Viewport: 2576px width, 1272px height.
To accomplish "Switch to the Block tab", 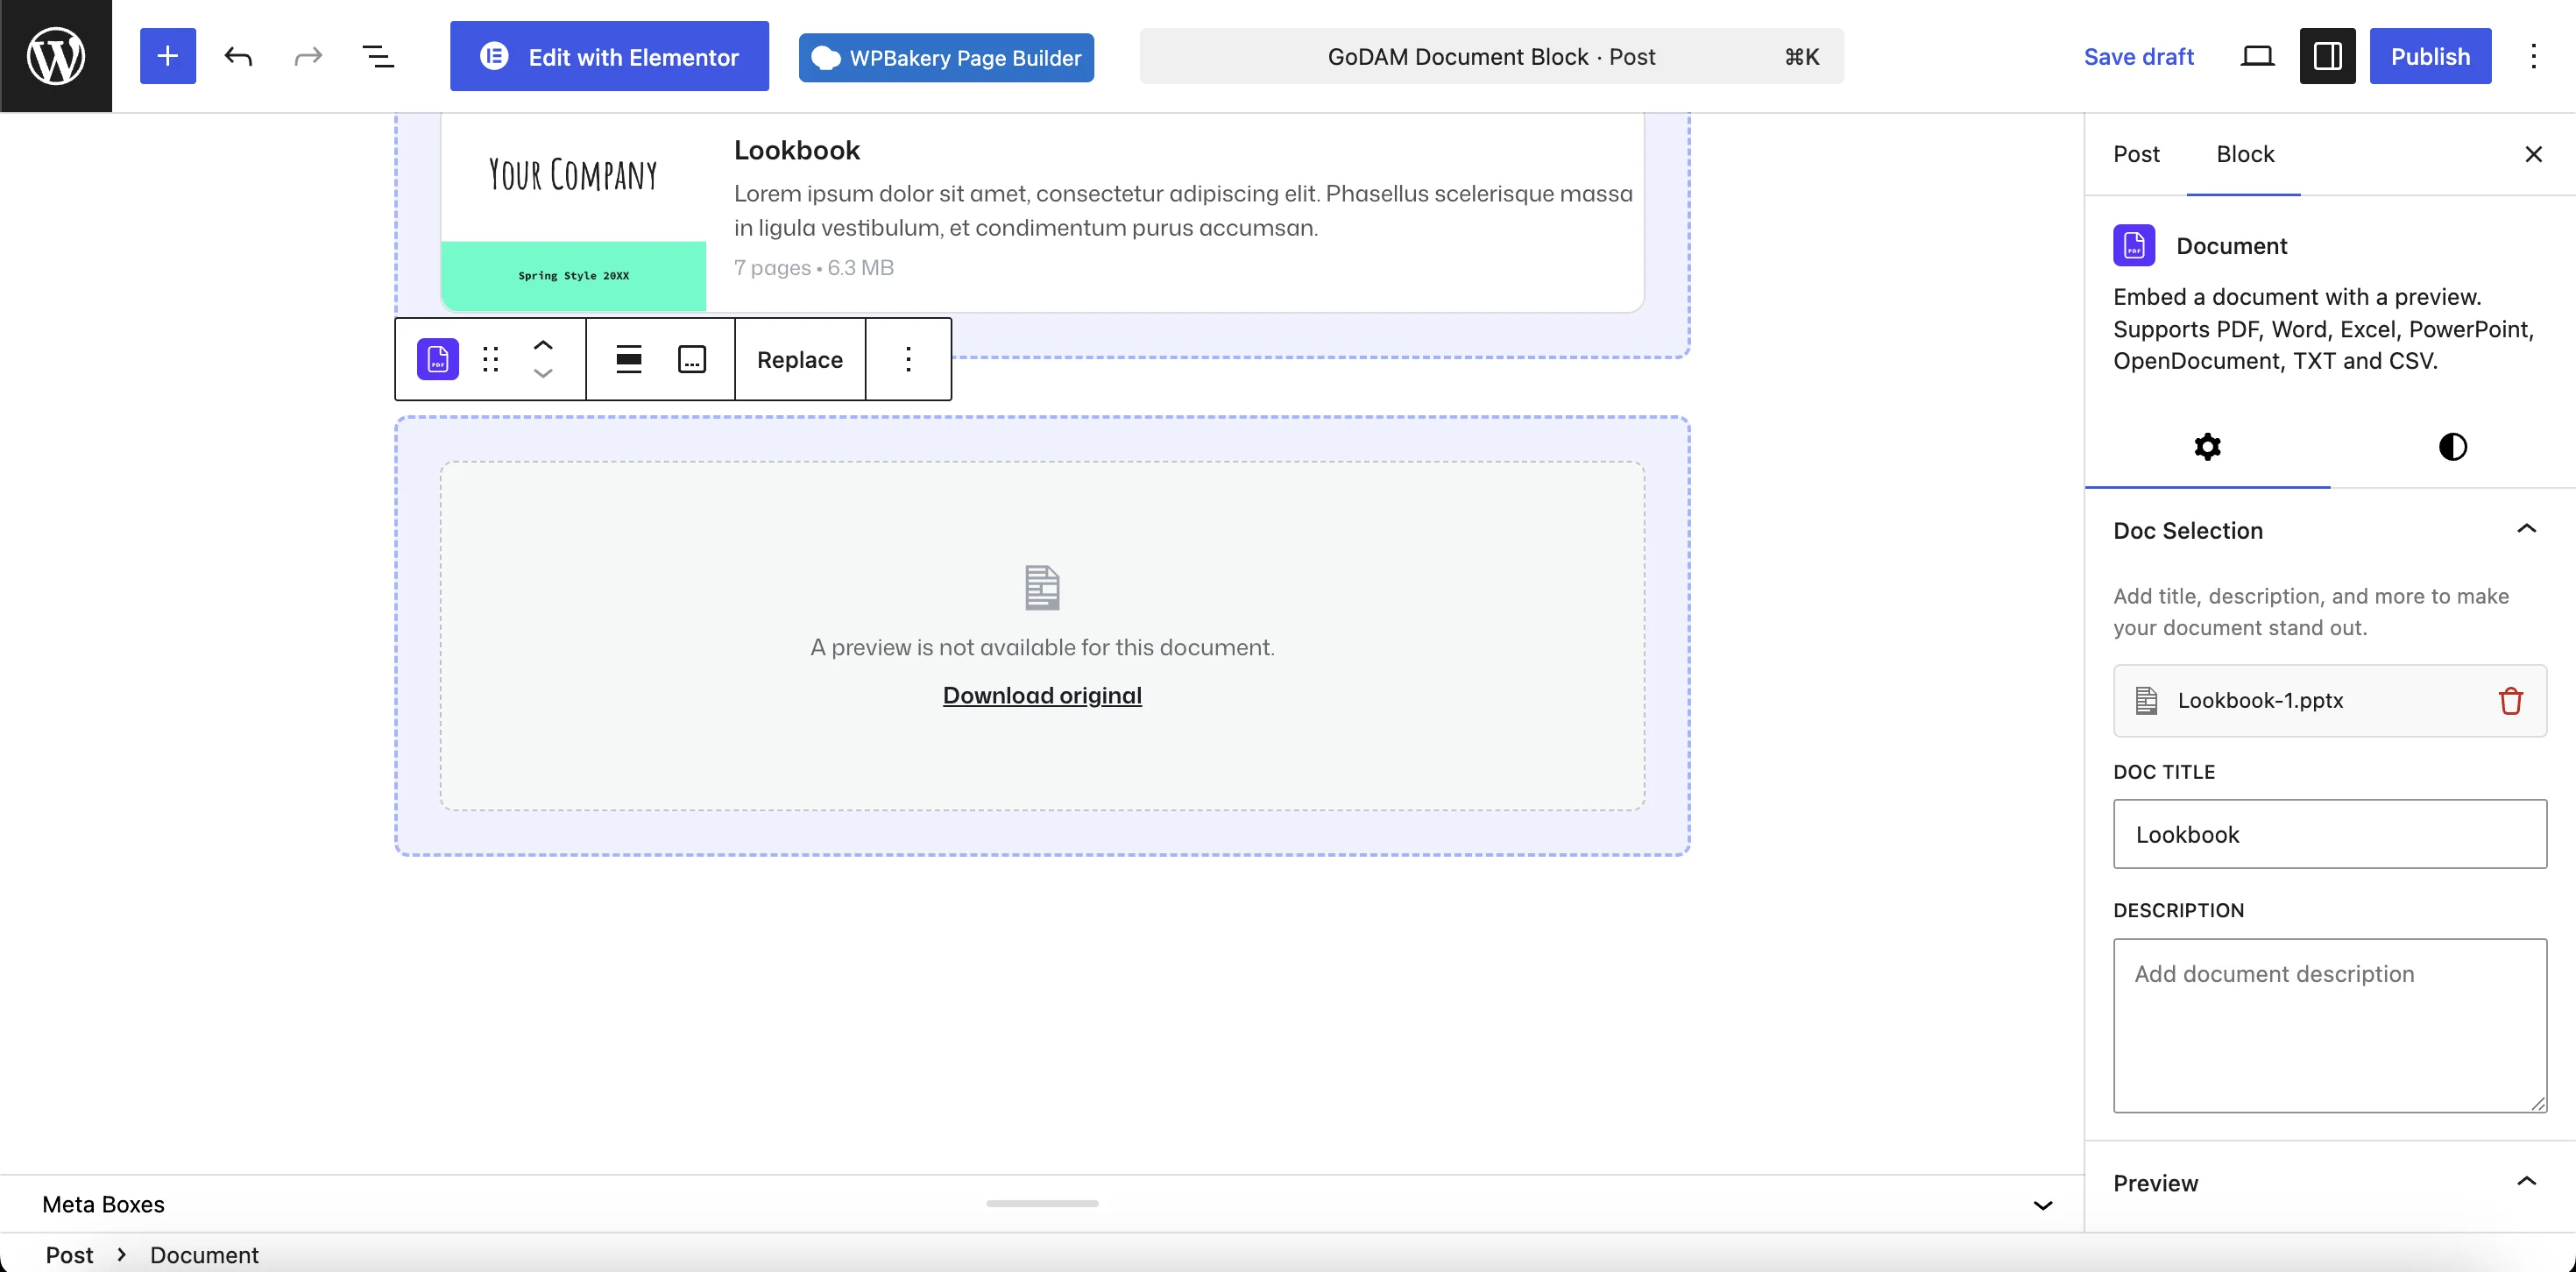I will pos(2244,154).
